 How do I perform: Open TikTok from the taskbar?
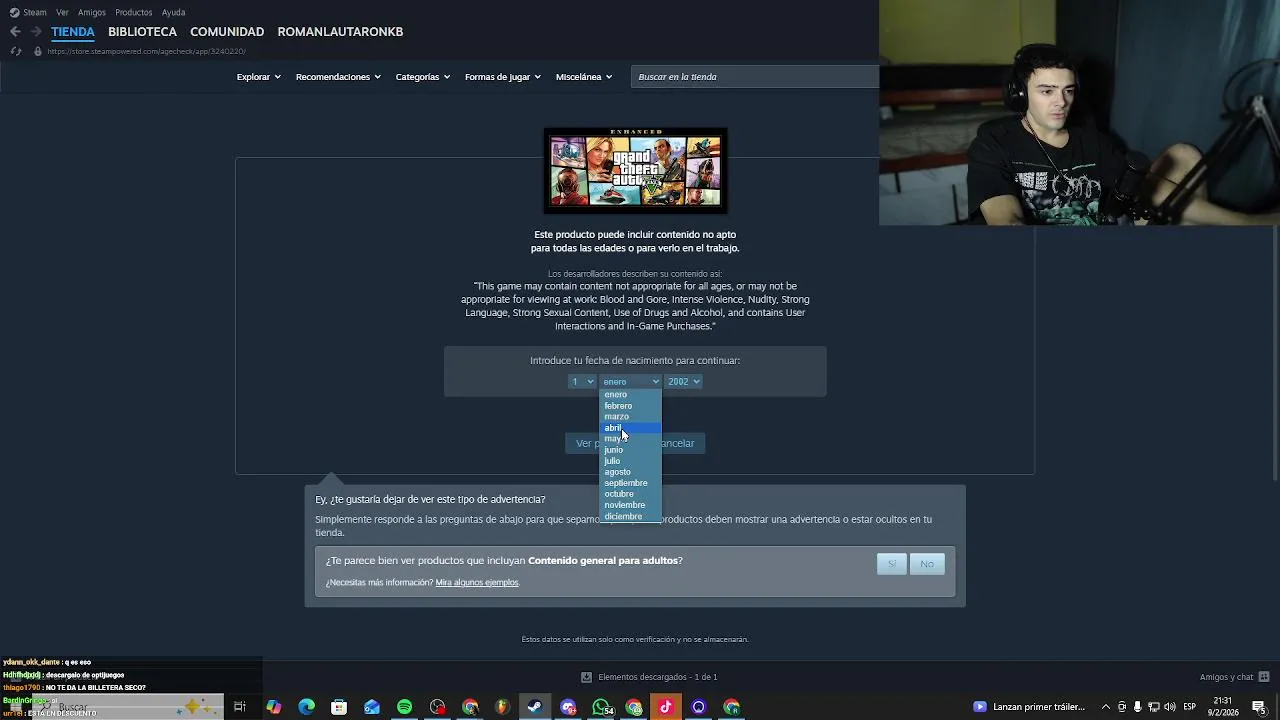tap(666, 707)
